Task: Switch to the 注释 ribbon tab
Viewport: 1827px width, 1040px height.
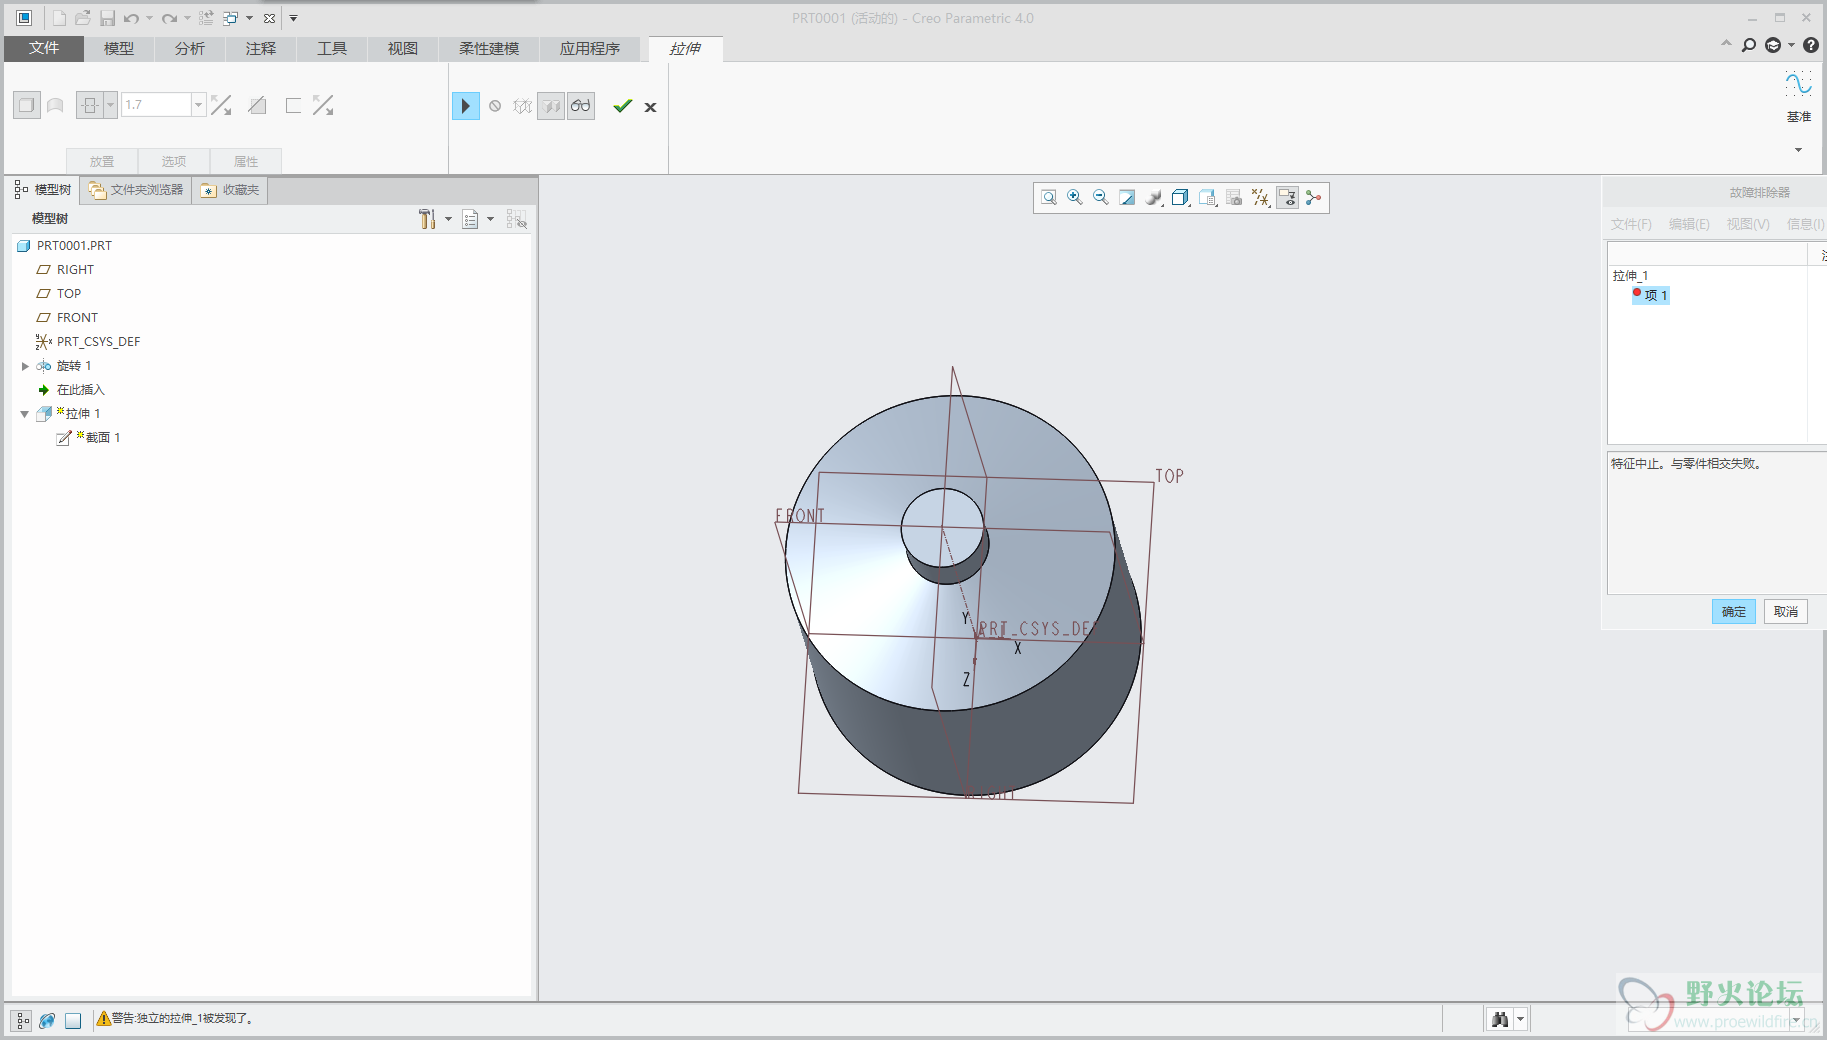Action: tap(261, 48)
